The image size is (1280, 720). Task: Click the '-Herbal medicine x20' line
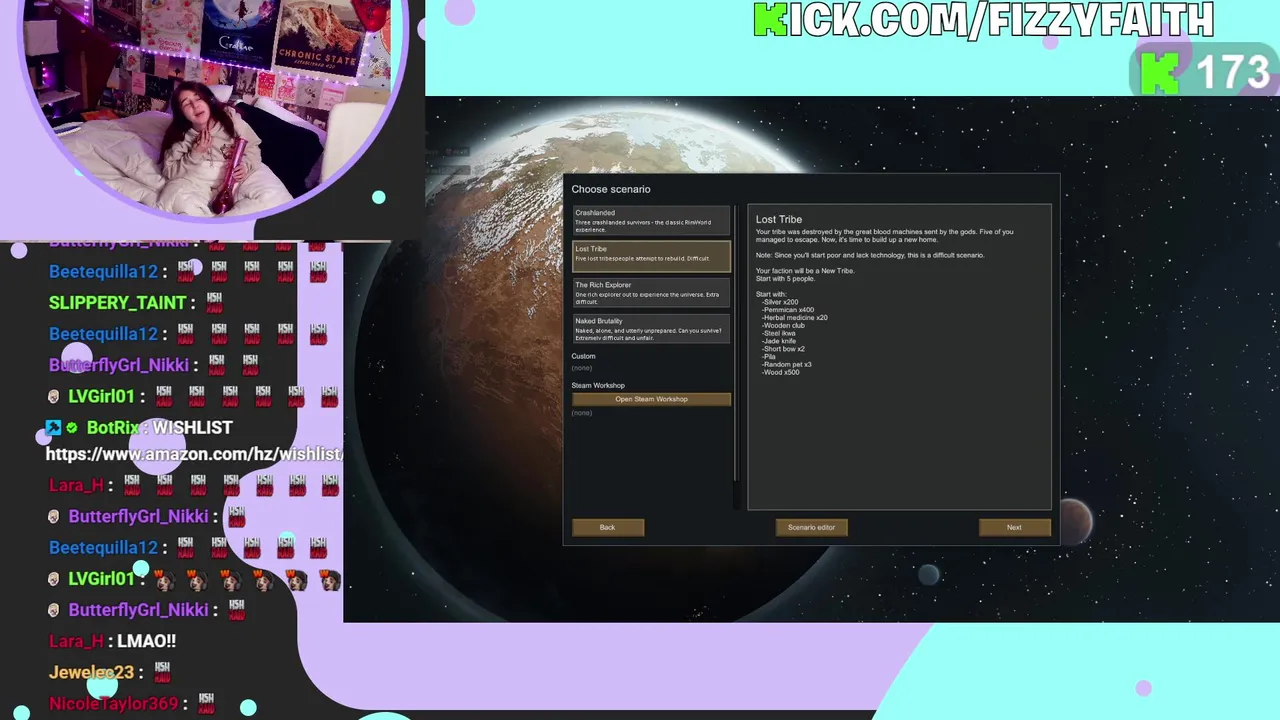pyautogui.click(x=794, y=318)
